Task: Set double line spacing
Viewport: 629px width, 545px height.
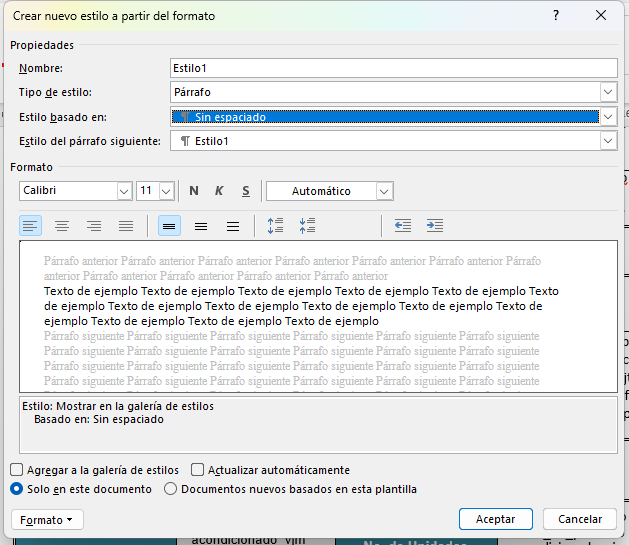Action: pyautogui.click(x=233, y=226)
